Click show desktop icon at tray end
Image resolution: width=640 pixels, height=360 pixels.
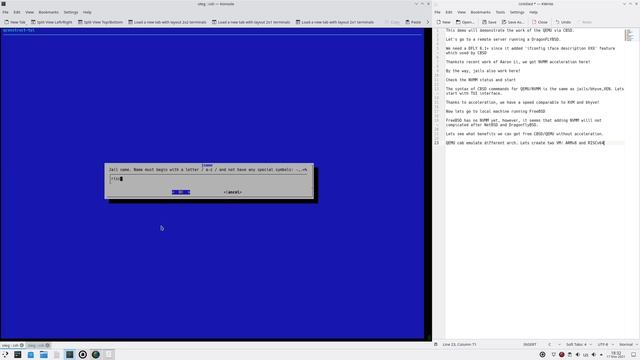click(633, 355)
